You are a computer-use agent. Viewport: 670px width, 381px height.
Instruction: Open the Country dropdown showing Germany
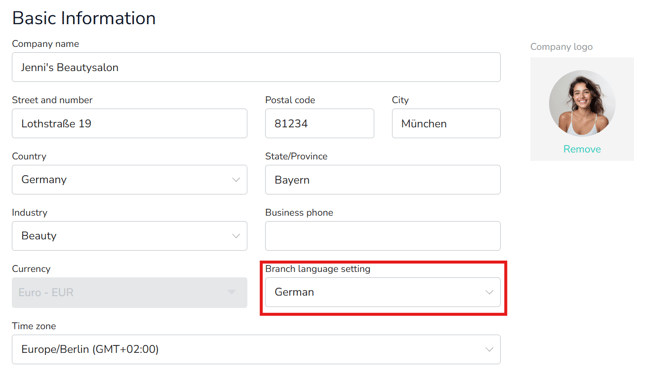[129, 180]
